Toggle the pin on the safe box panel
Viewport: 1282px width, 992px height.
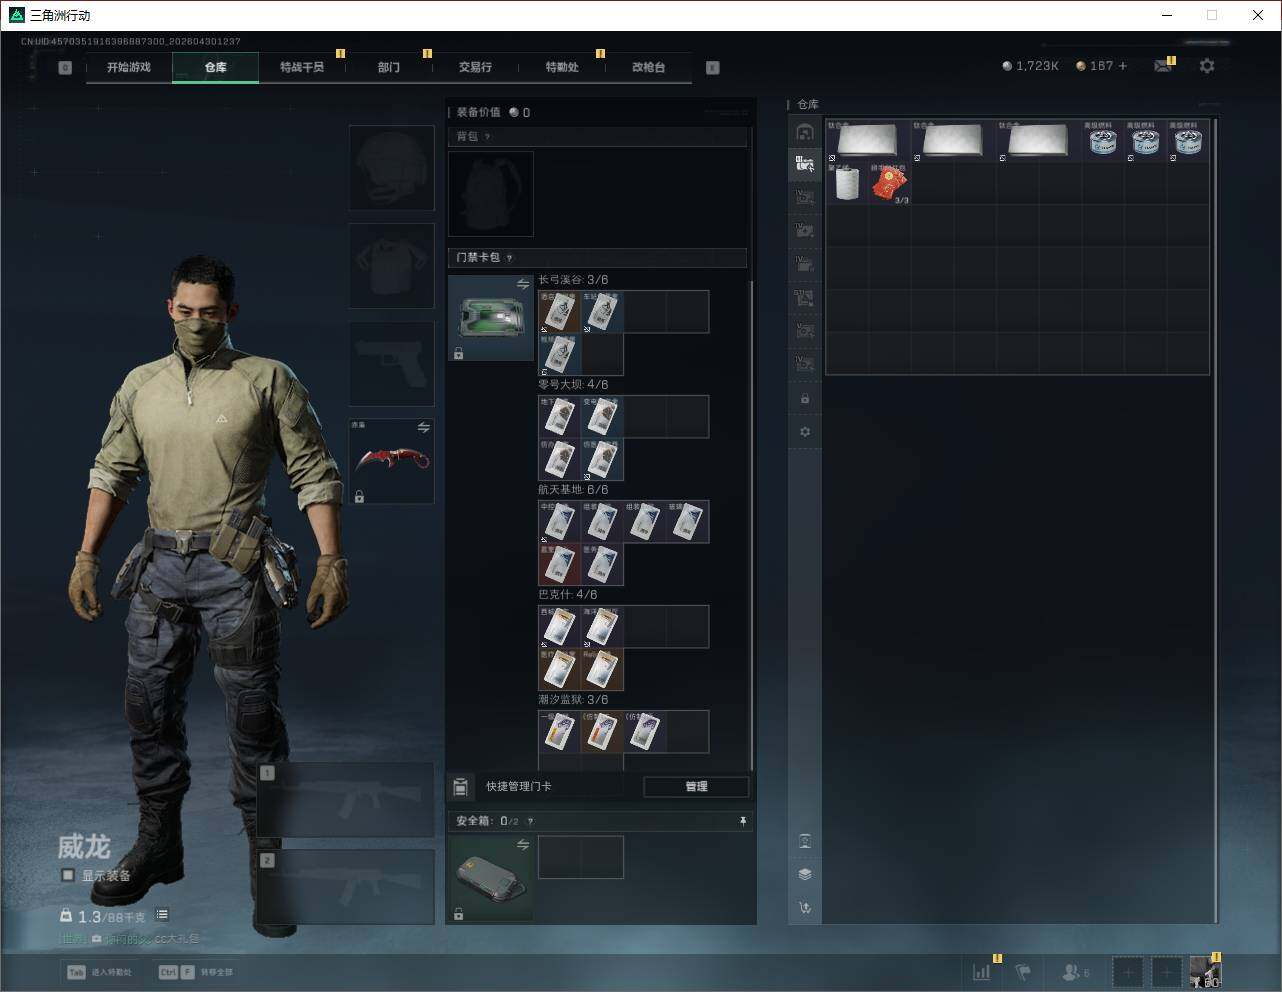click(743, 821)
